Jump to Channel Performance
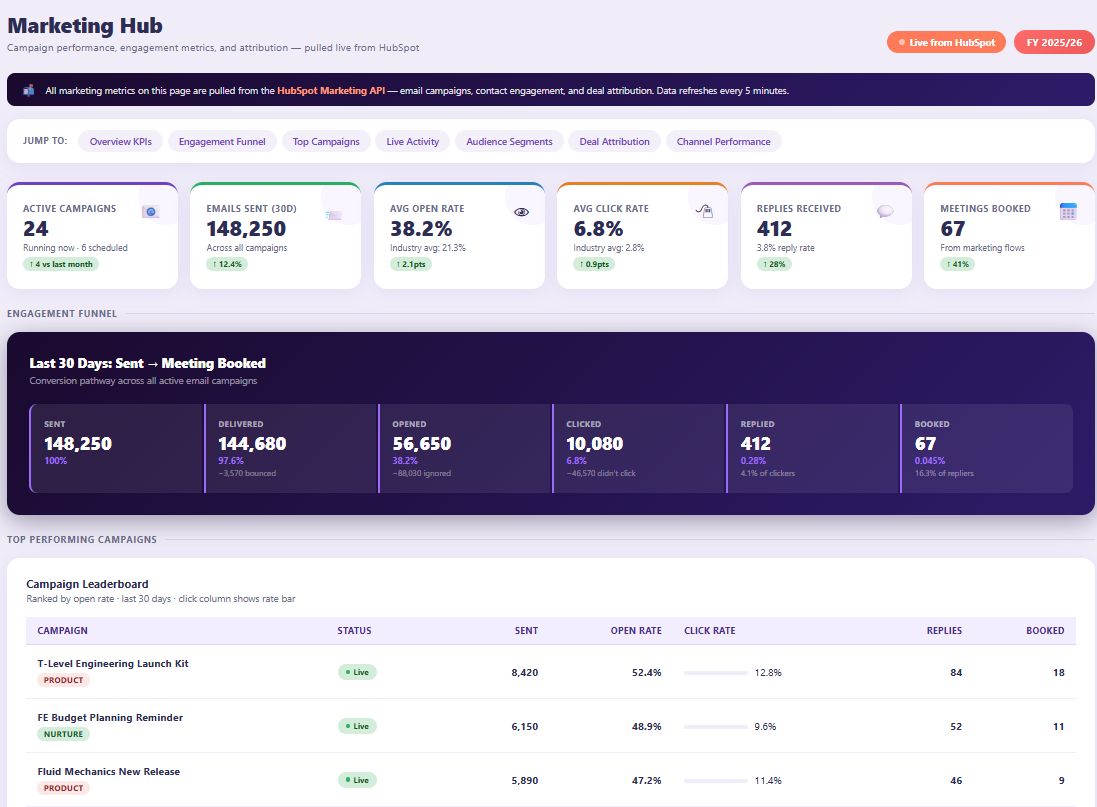Screen dimensions: 1097x807 coord(723,141)
